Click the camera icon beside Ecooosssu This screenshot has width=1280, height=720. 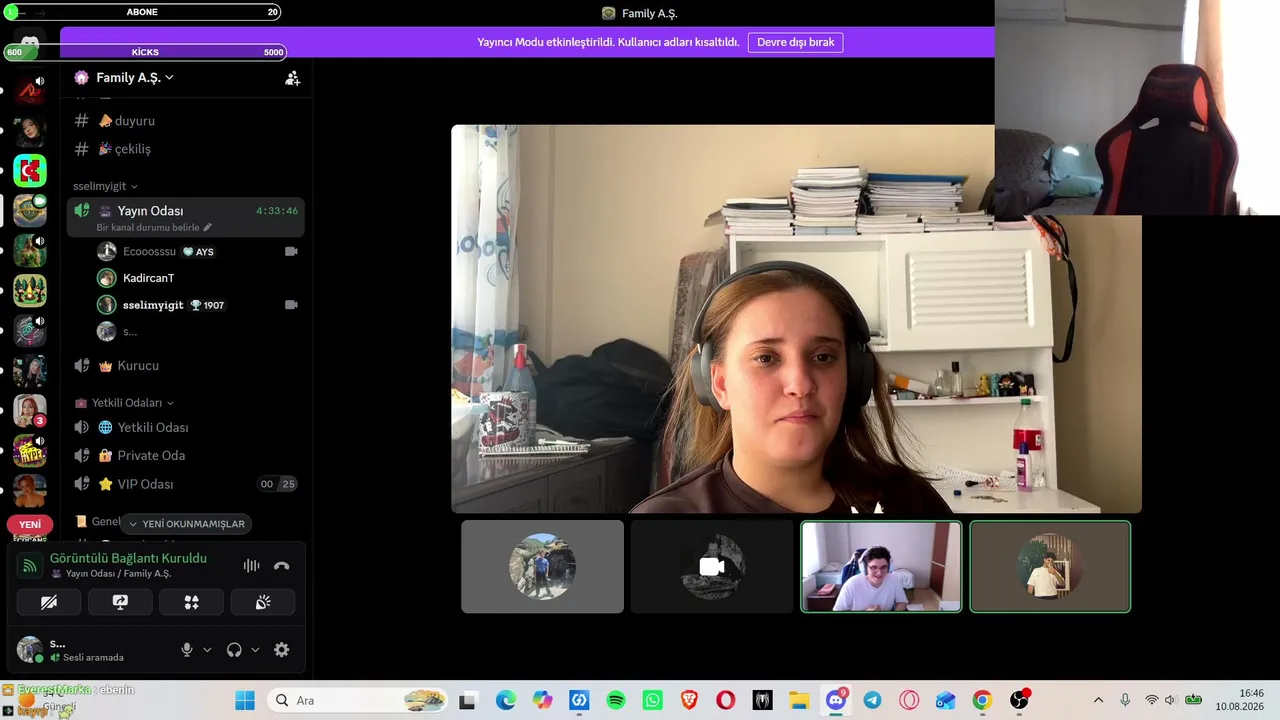tap(291, 252)
